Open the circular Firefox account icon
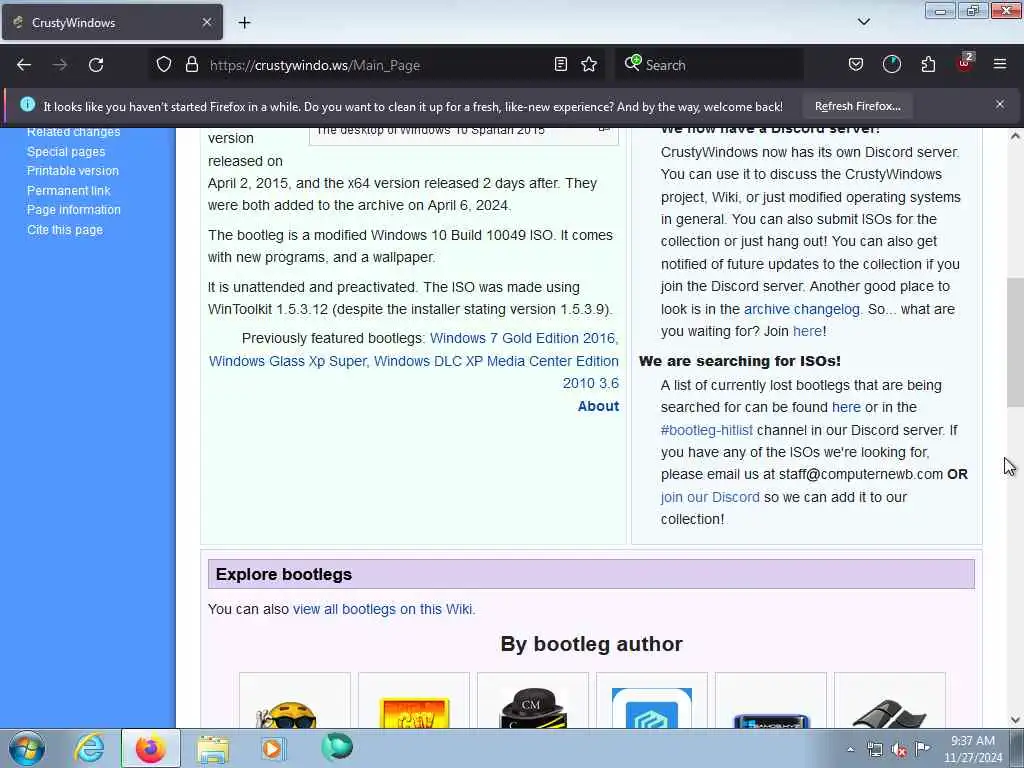 pyautogui.click(x=891, y=65)
